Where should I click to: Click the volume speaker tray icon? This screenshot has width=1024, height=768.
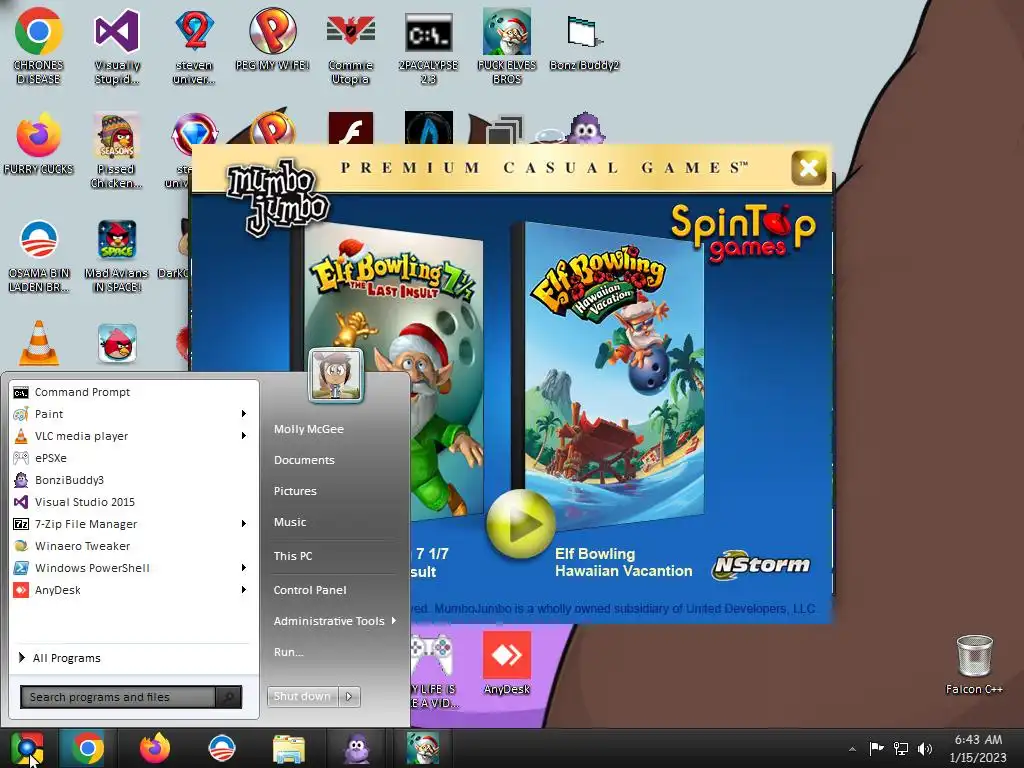tap(925, 748)
